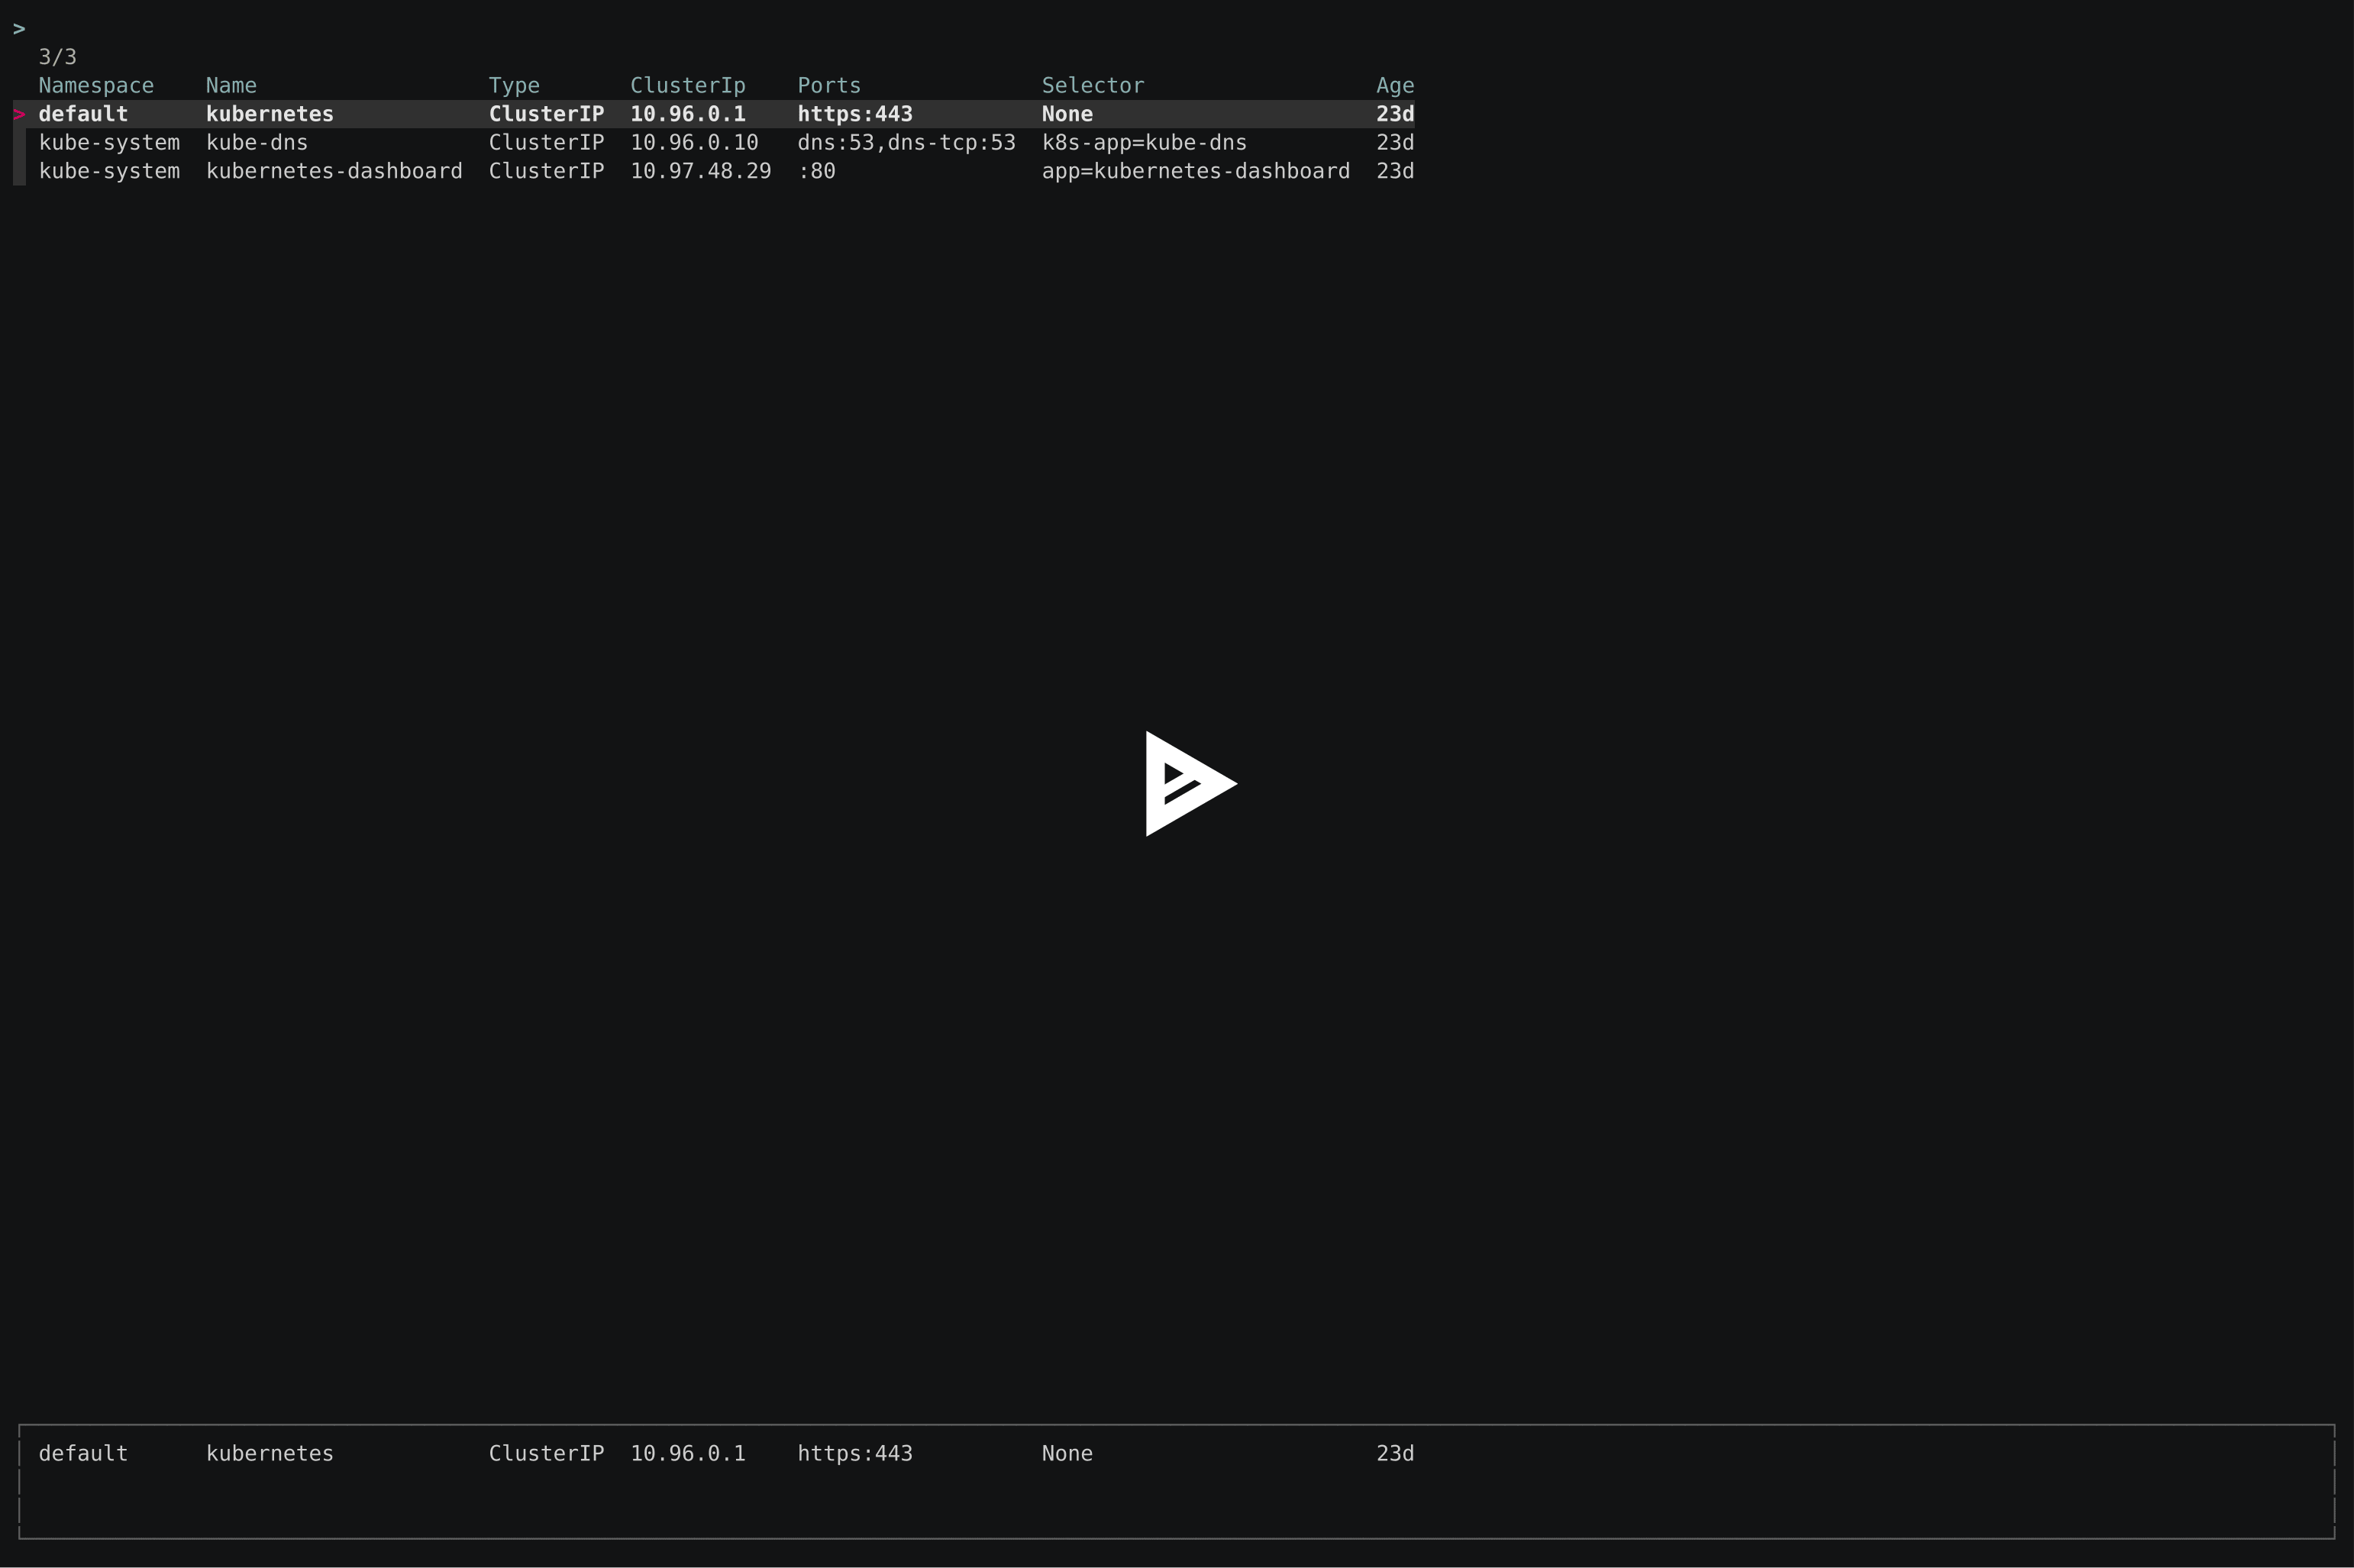The width and height of the screenshot is (2354, 1568).
Task: Click bold IP 10.96.0.1 in highlighted row
Action: click(x=688, y=114)
